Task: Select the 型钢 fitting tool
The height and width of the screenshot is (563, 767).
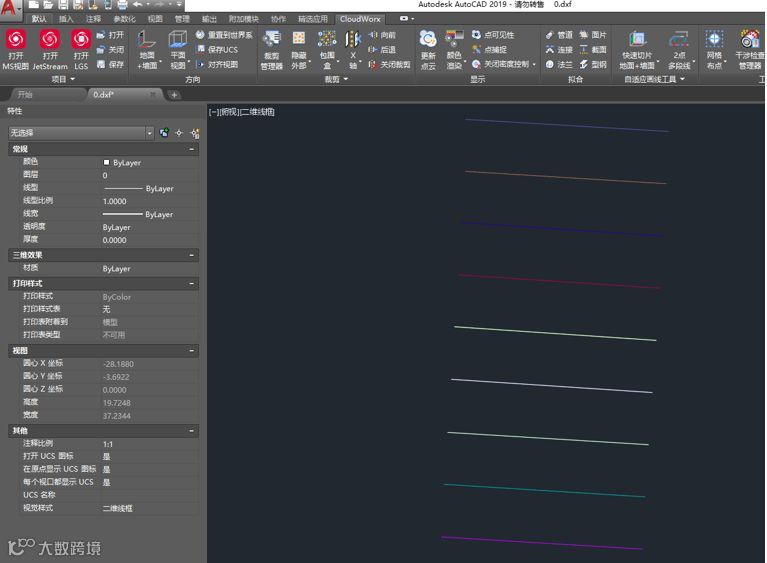Action: click(x=593, y=64)
